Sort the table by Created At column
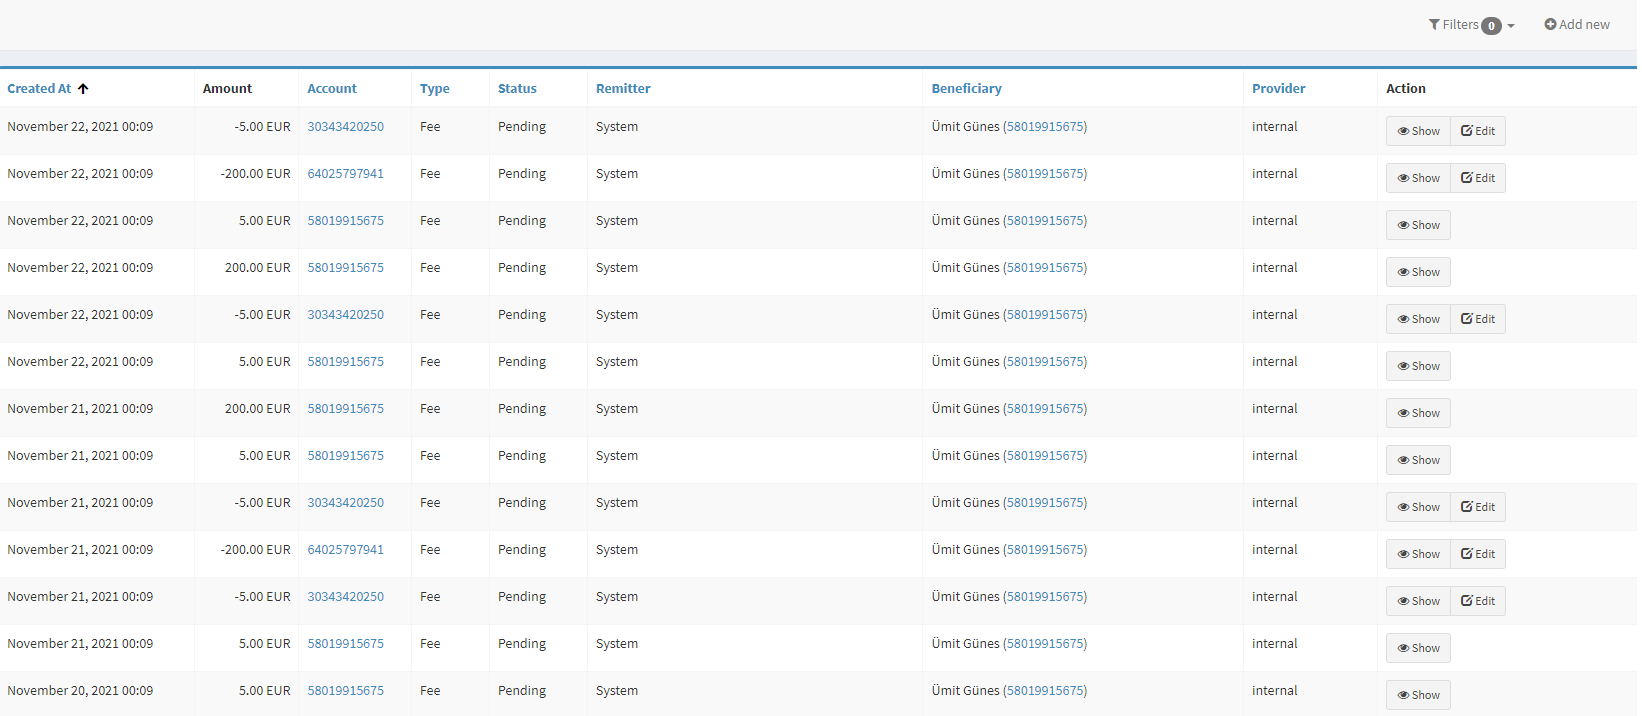 click(39, 89)
